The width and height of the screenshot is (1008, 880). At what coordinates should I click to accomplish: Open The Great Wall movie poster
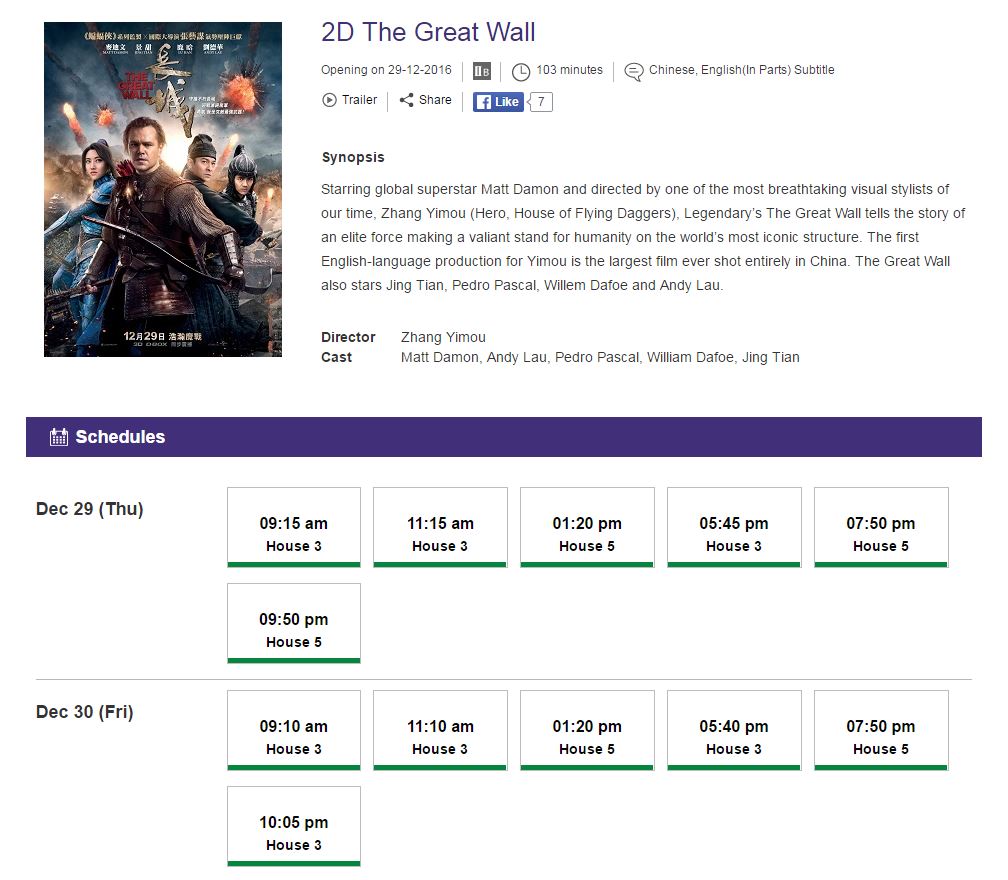(163, 189)
